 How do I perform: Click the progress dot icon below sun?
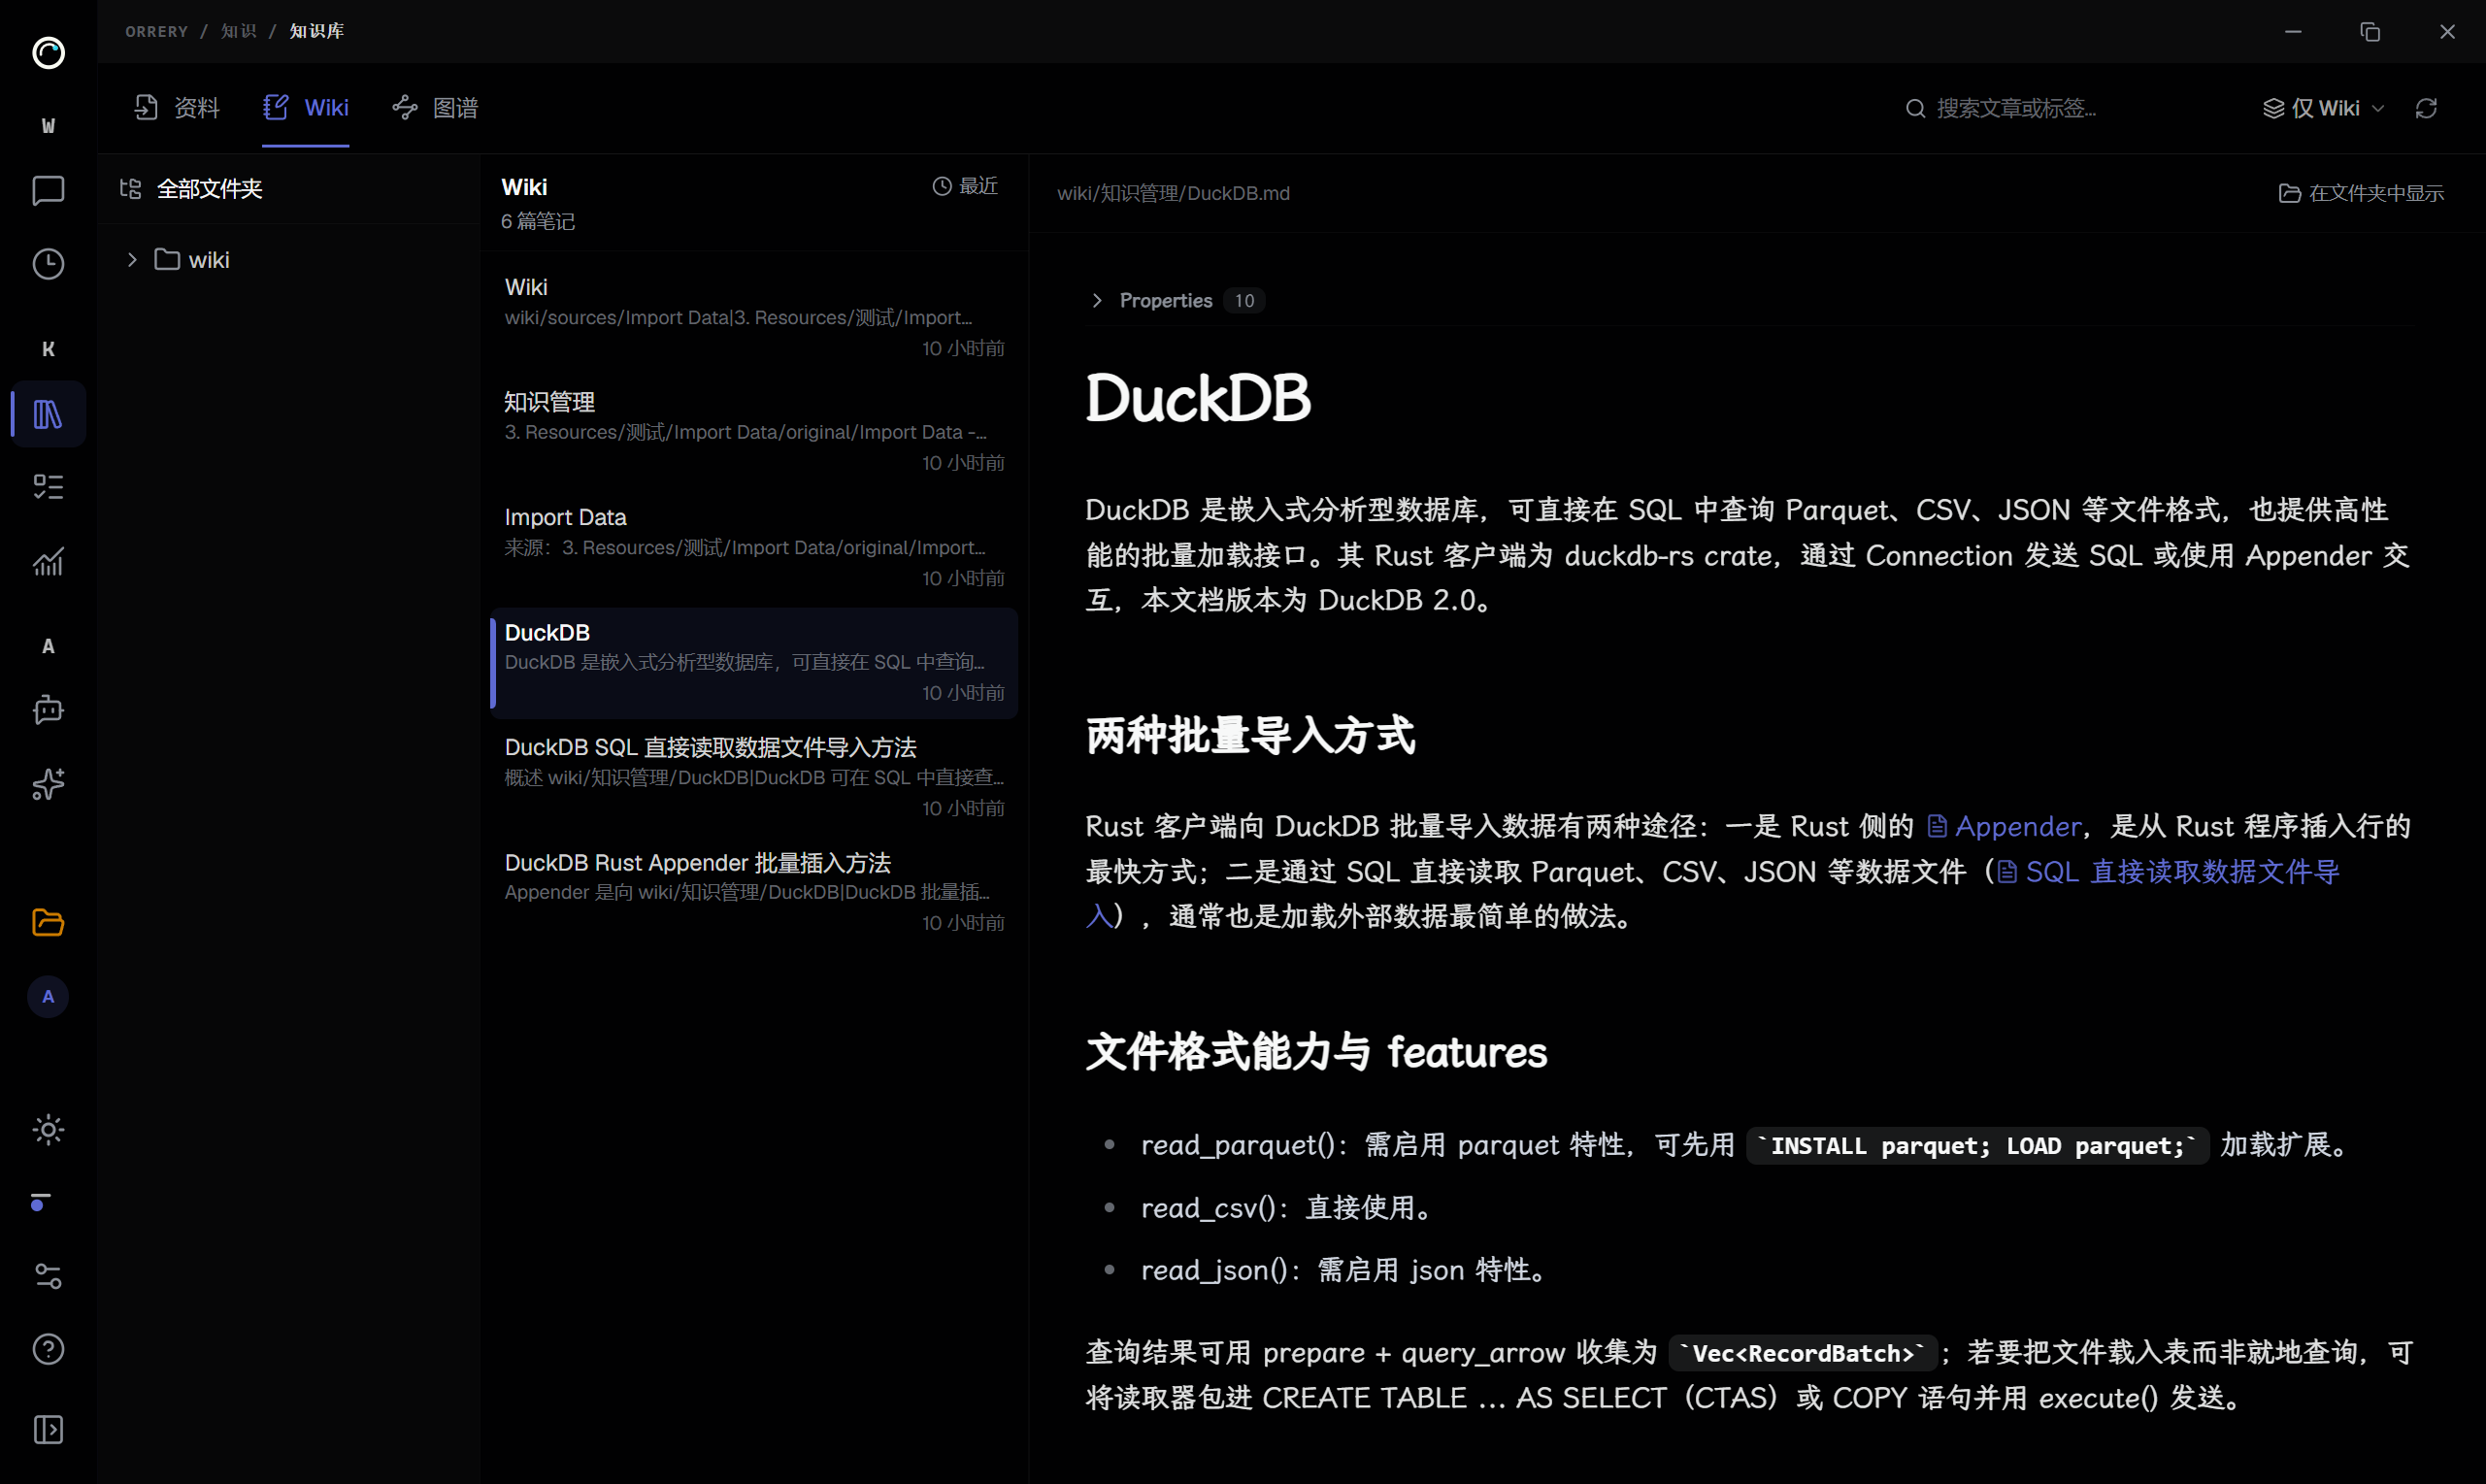(x=40, y=1203)
